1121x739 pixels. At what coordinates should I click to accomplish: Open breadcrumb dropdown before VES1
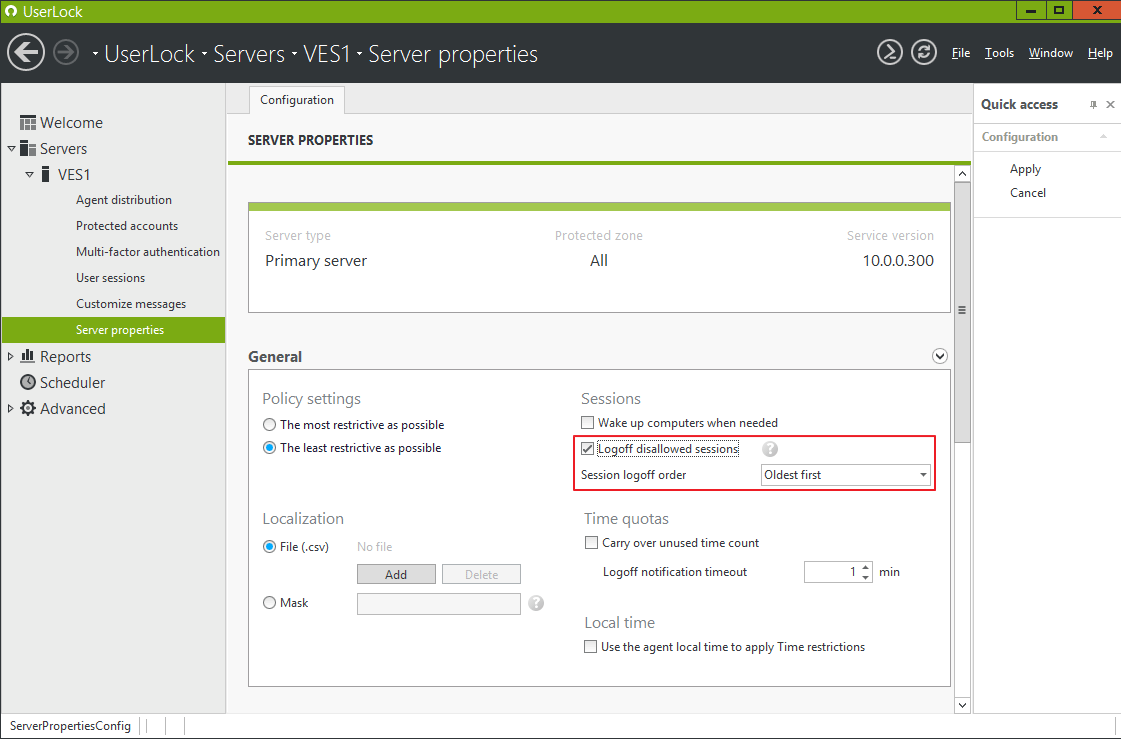[294, 54]
